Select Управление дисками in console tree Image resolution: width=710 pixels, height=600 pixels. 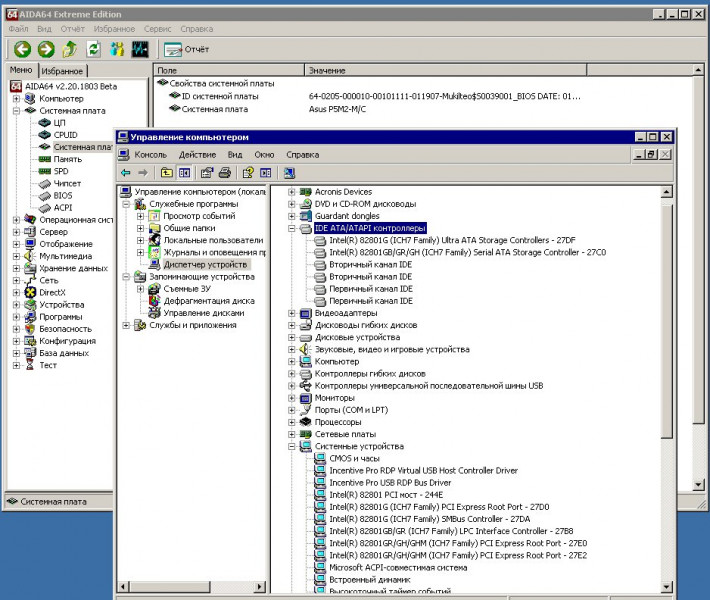click(x=204, y=313)
